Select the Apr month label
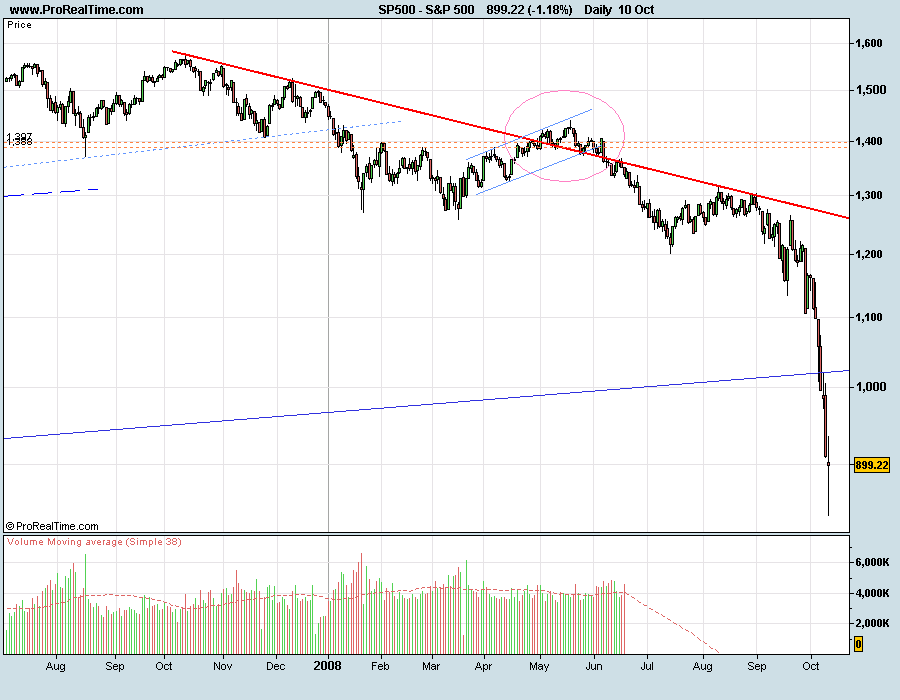The height and width of the screenshot is (700, 900). click(483, 666)
